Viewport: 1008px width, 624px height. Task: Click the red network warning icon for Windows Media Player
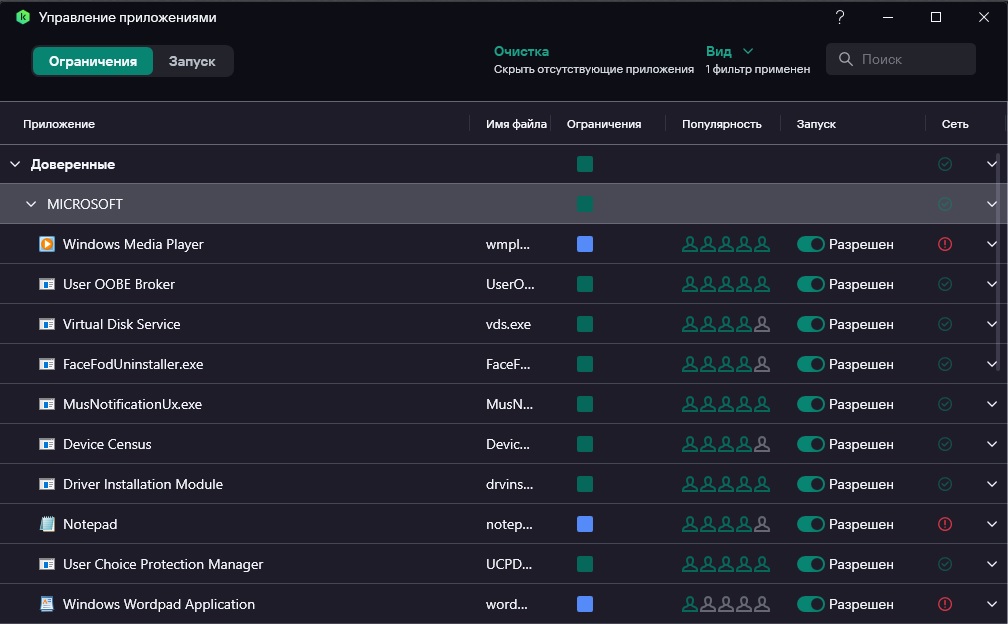(x=945, y=244)
